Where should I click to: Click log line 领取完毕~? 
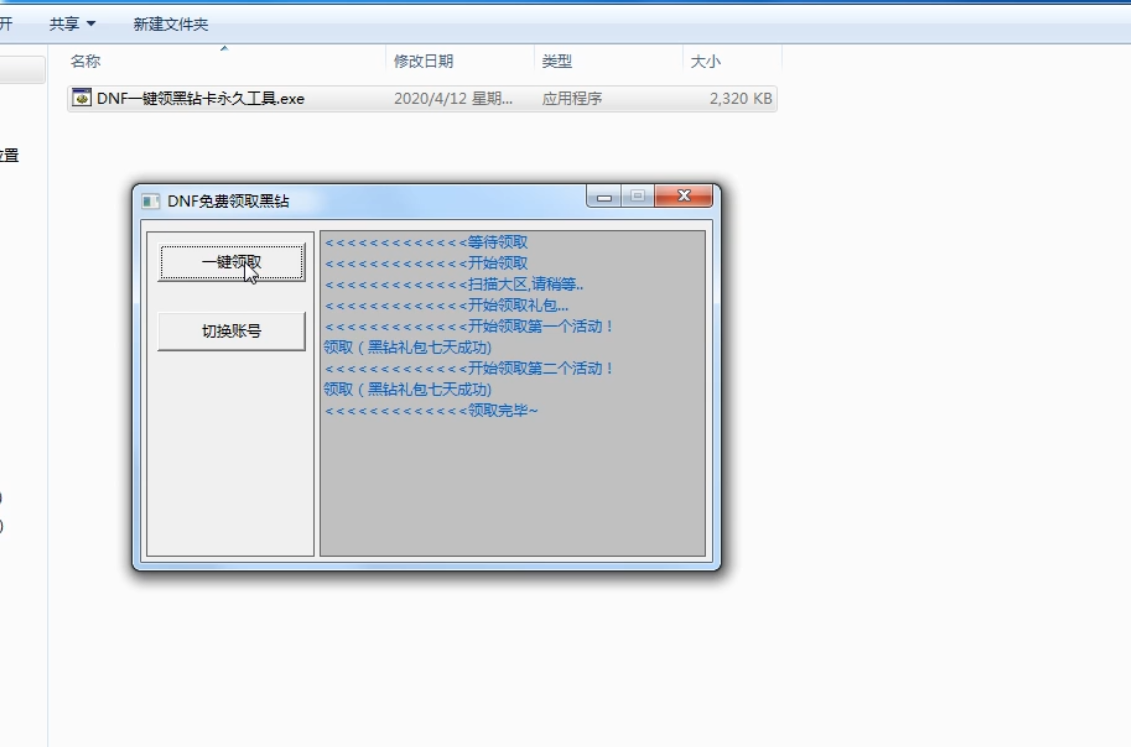pos(431,410)
